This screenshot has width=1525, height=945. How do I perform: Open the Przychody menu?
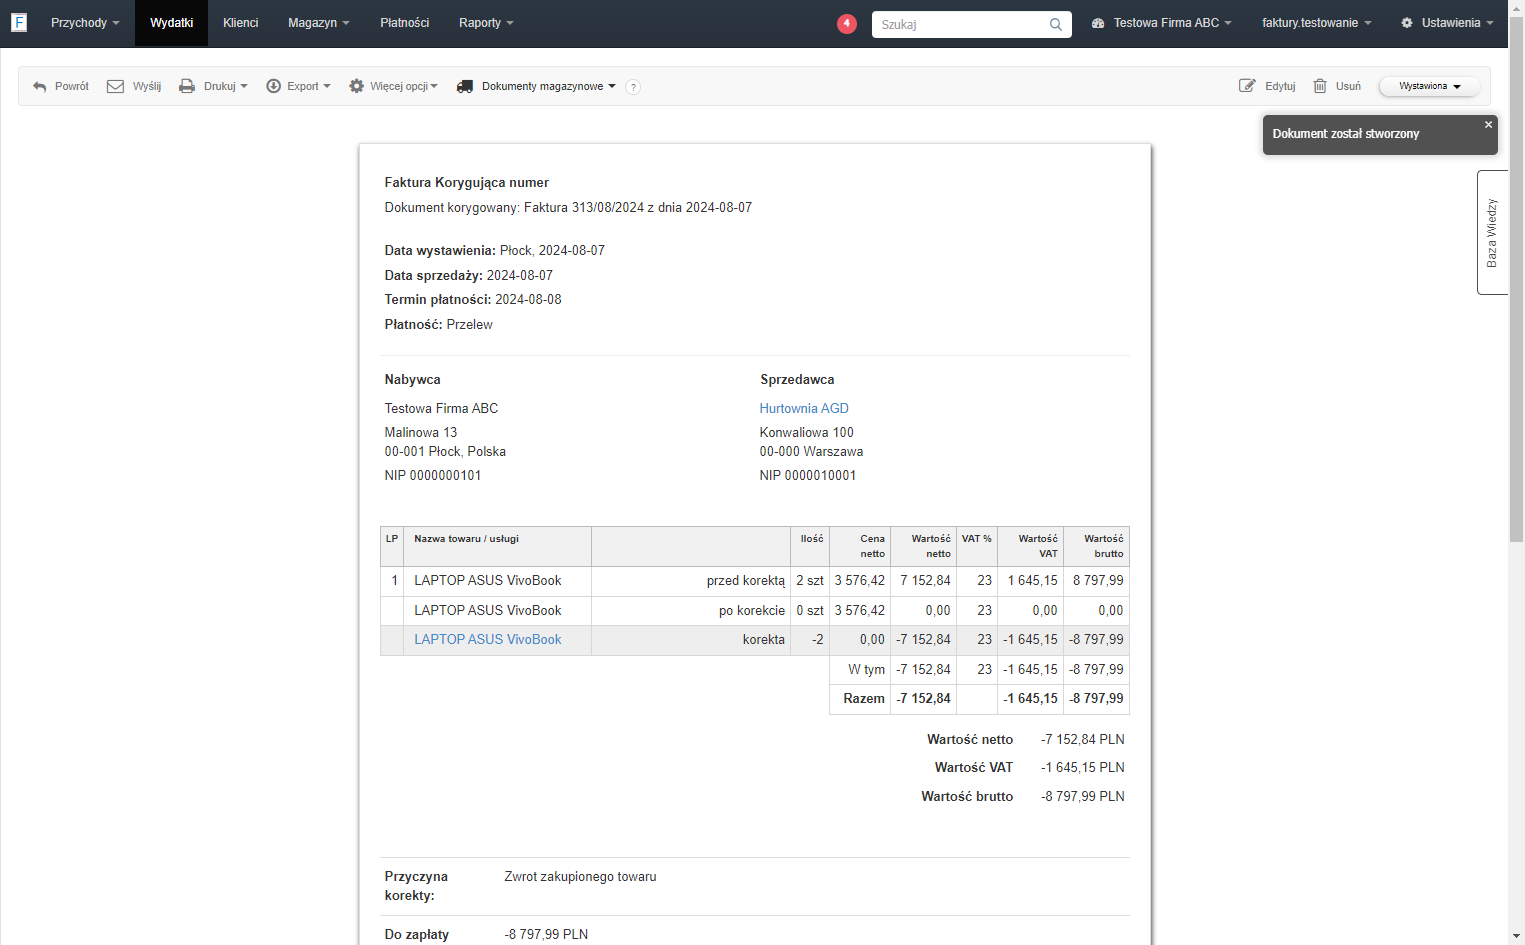pyautogui.click(x=85, y=23)
